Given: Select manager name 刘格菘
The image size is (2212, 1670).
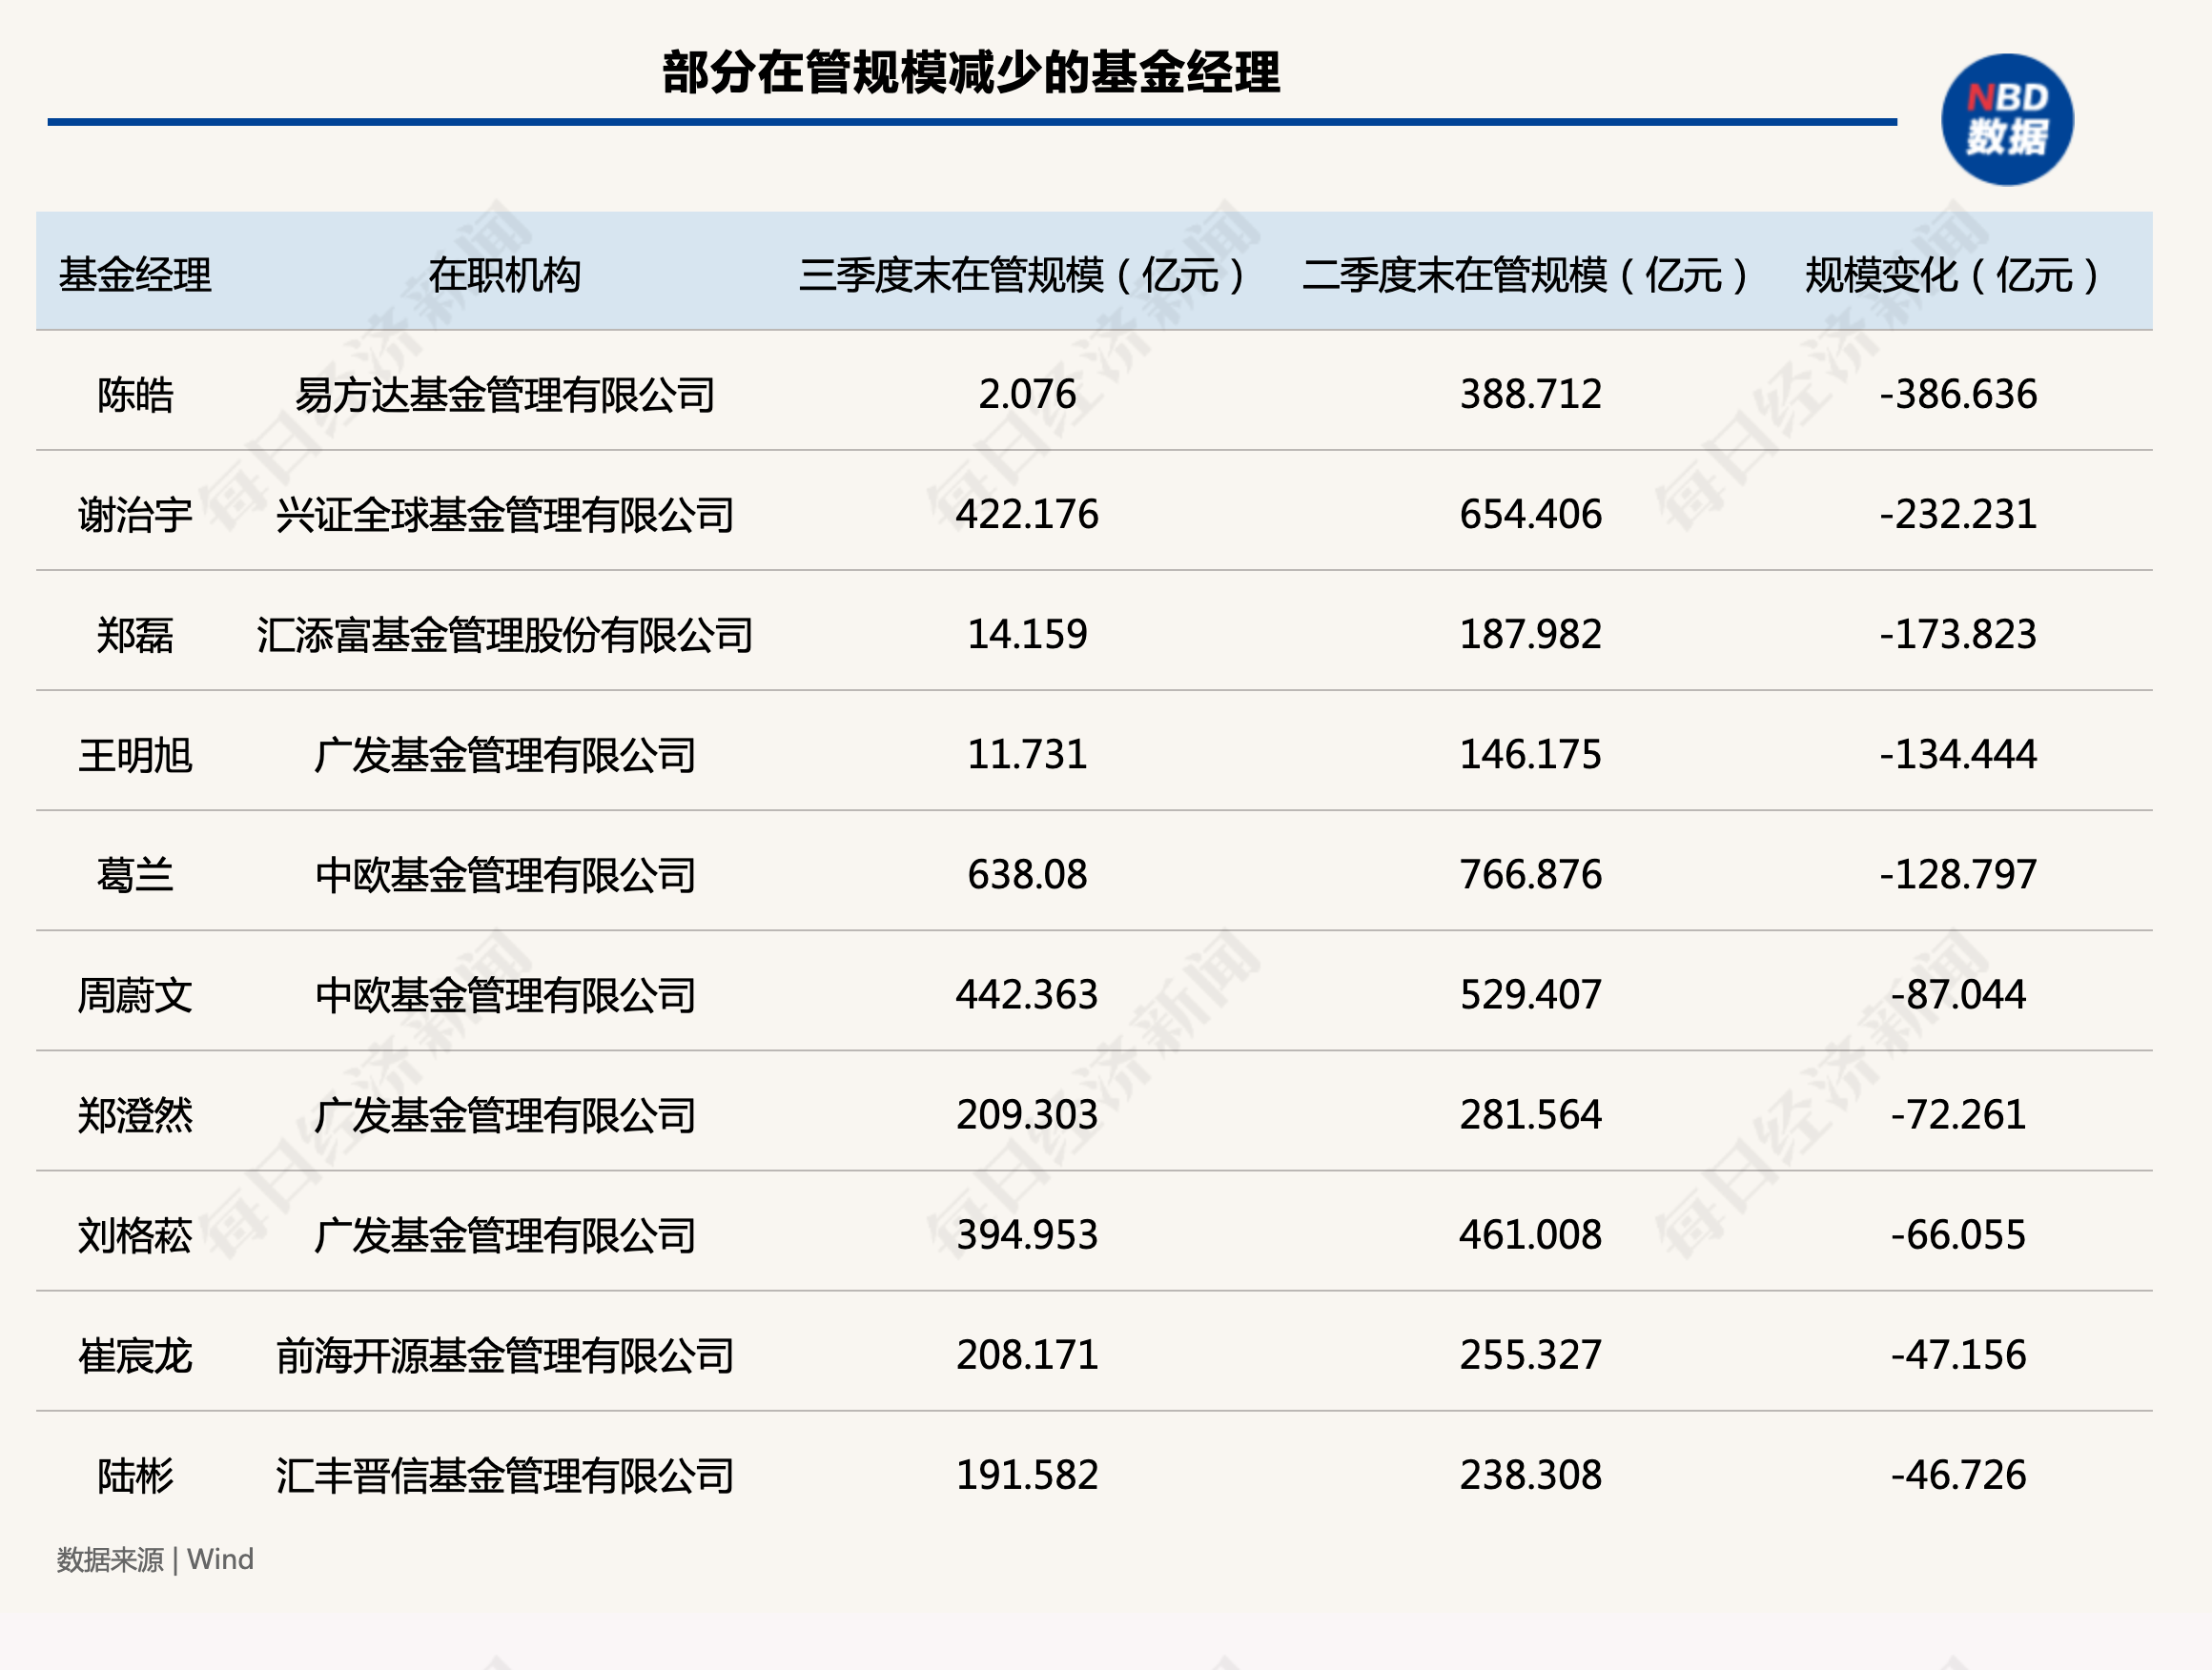Looking at the screenshot, I should [x=135, y=1235].
